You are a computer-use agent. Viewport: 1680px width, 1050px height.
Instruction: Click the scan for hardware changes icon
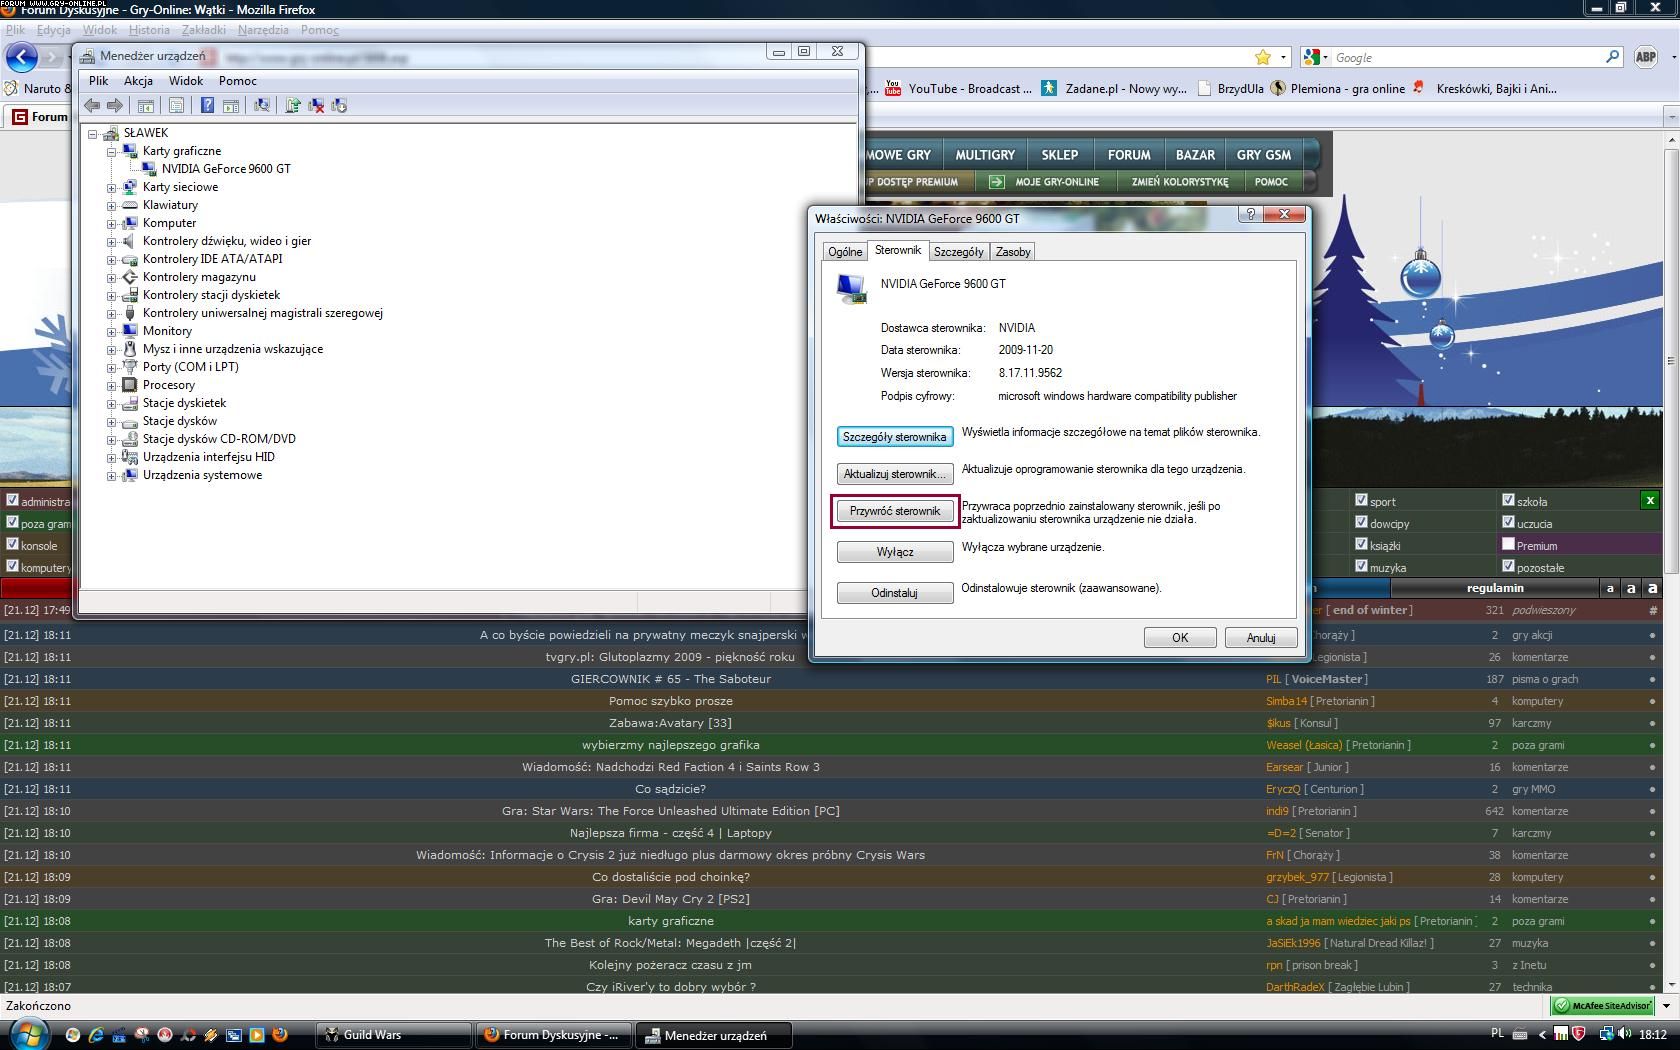point(262,105)
